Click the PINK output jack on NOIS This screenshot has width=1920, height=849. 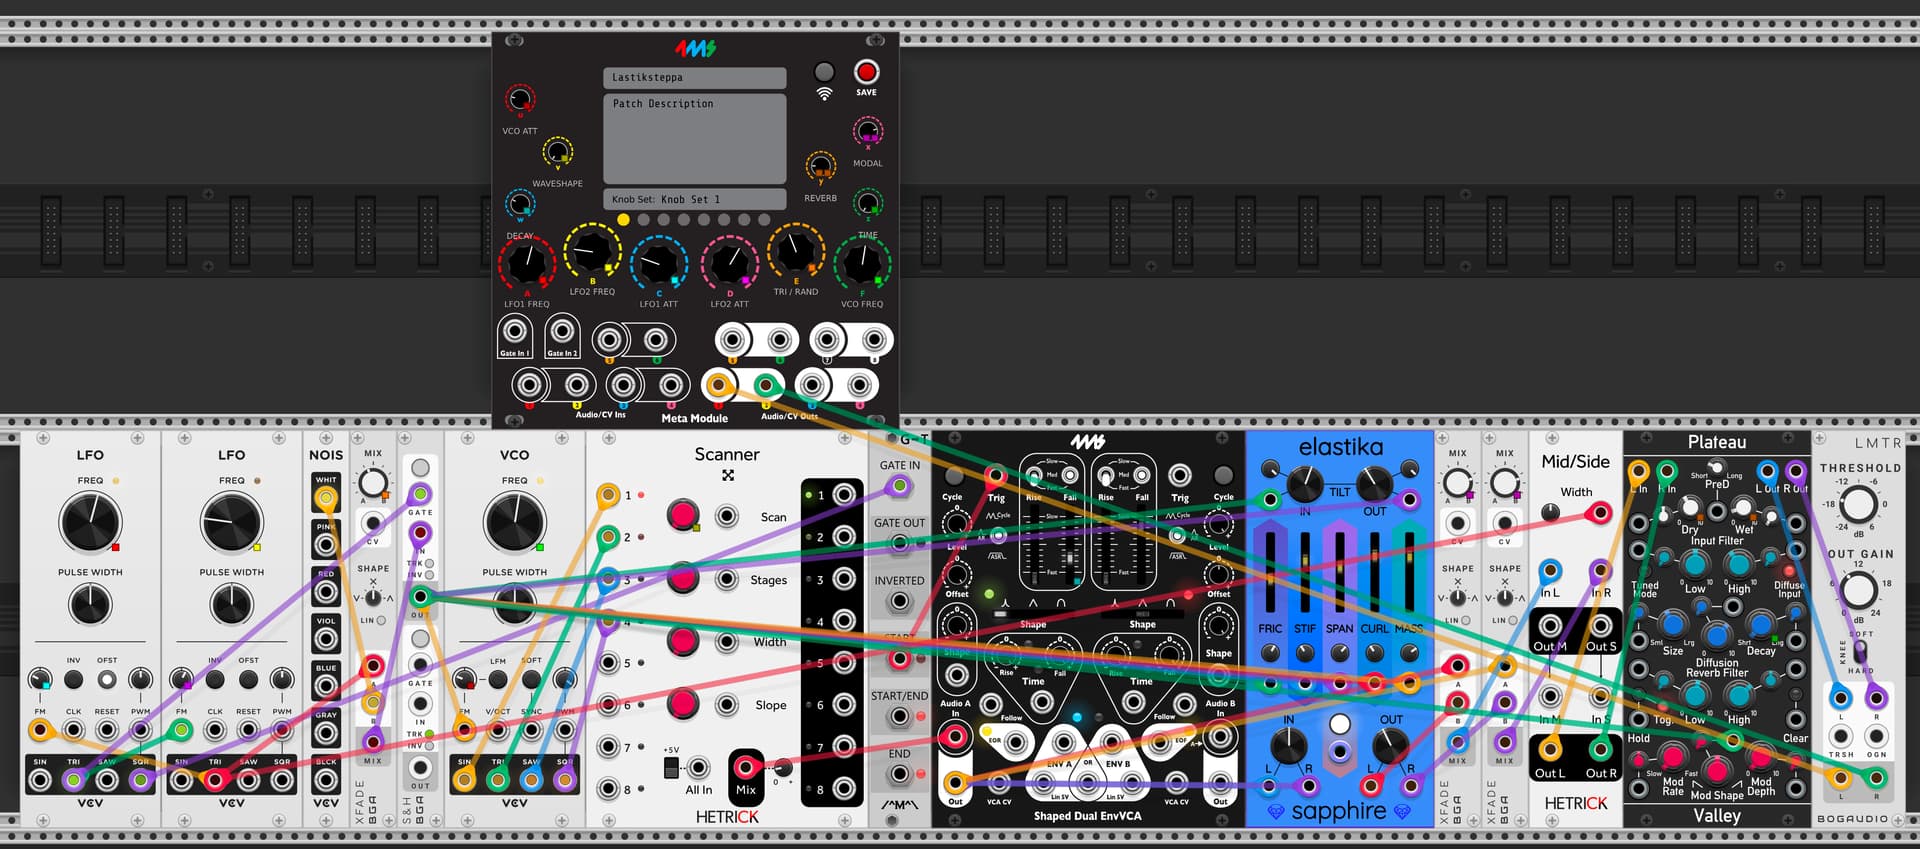coord(326,545)
